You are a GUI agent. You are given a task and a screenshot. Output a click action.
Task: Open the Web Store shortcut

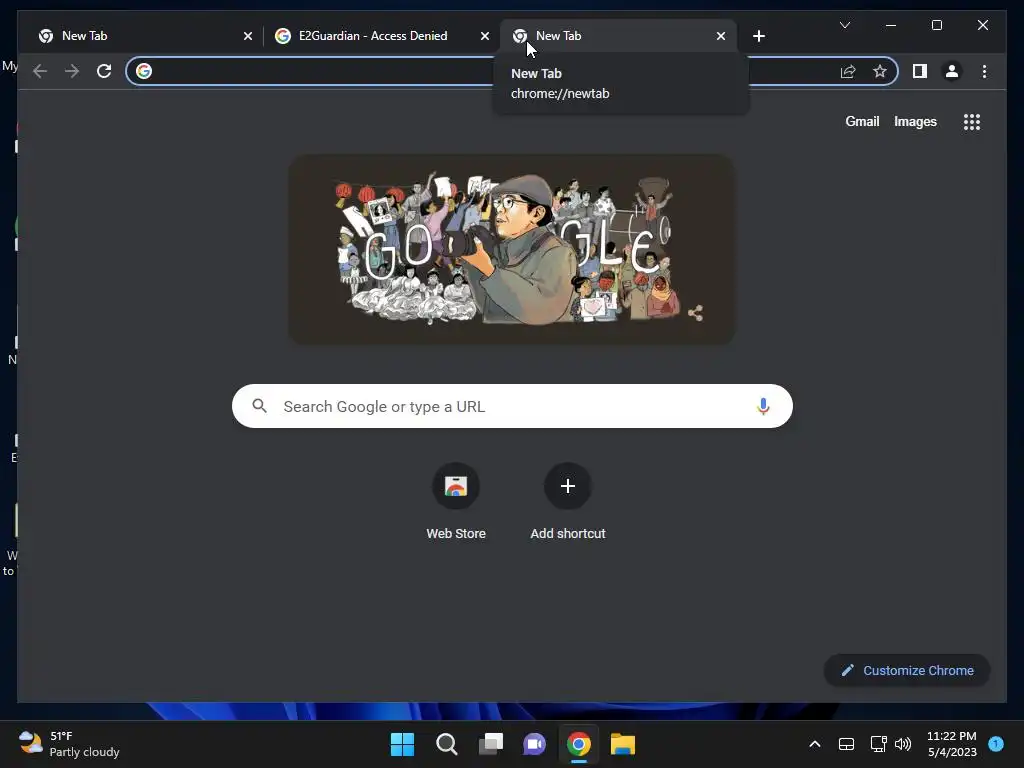click(456, 502)
